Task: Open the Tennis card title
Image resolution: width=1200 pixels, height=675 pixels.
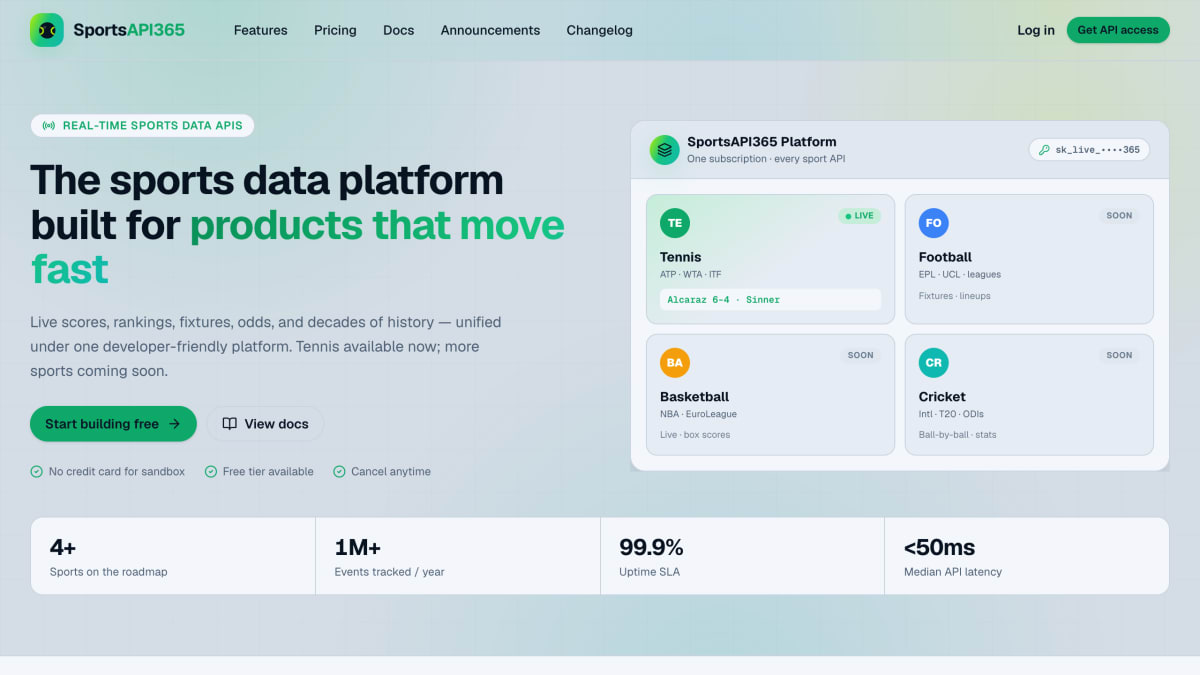Action: [x=681, y=257]
